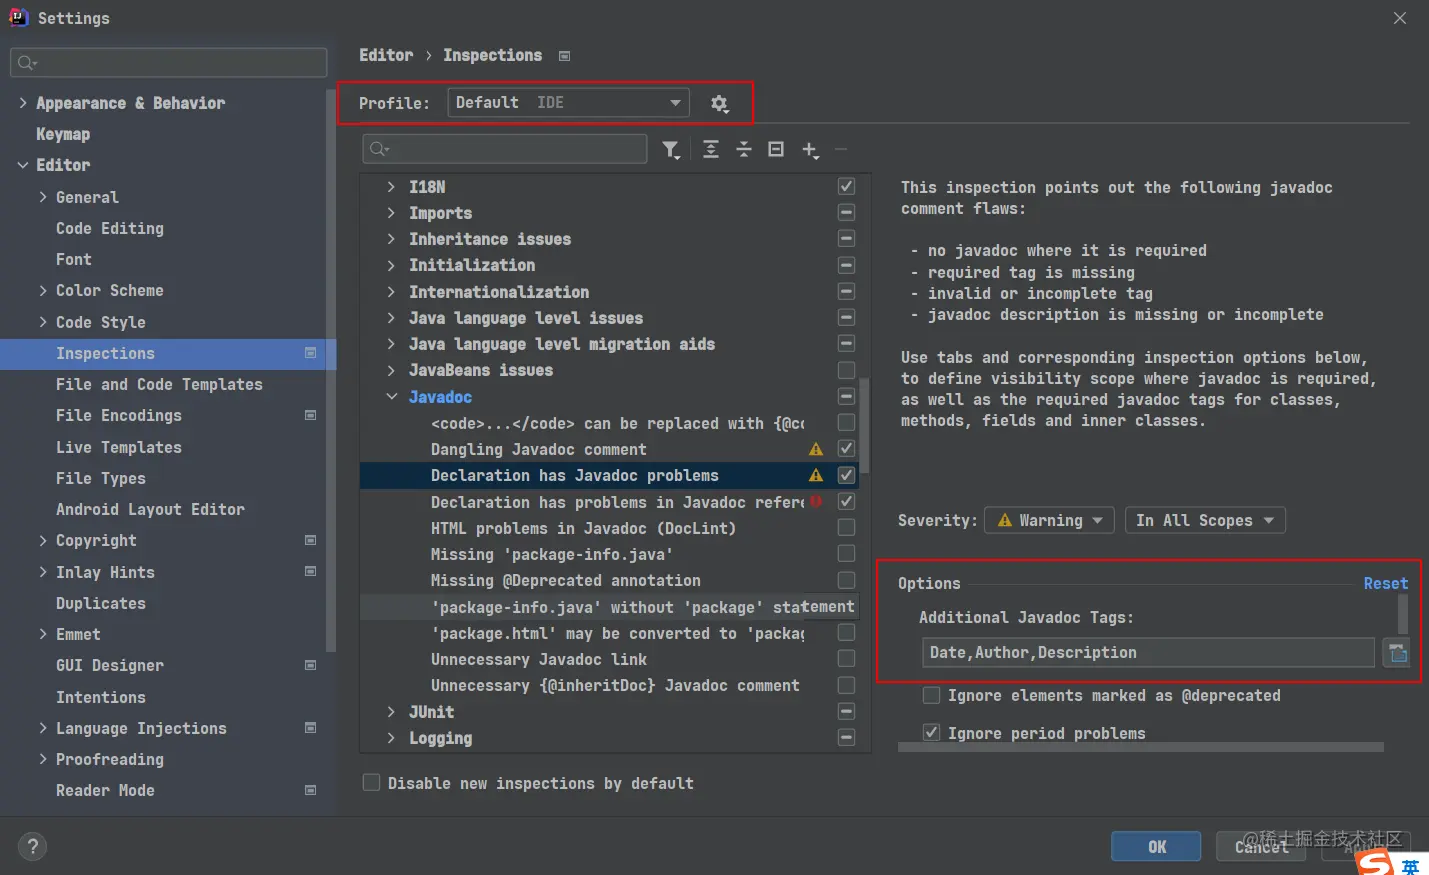Open the Keymap settings page
This screenshot has height=875, width=1429.
click(63, 134)
